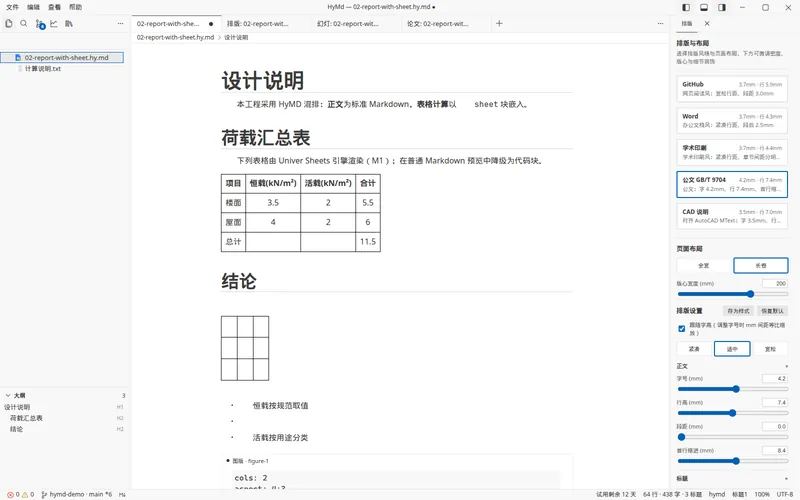Open the Search icon in activity bar
The image size is (800, 500).
23,23
